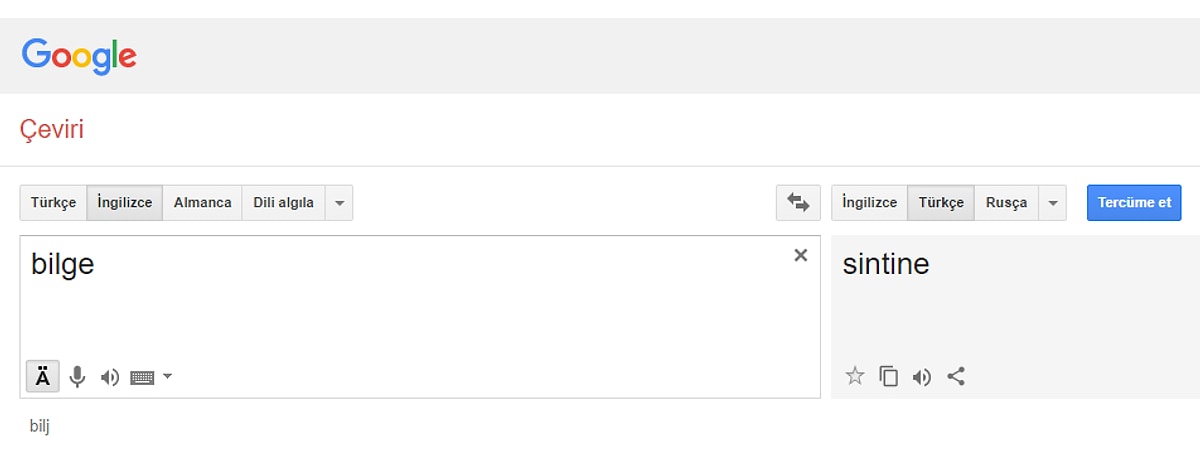
Task: Listen to source text speaker icon
Action: (110, 377)
